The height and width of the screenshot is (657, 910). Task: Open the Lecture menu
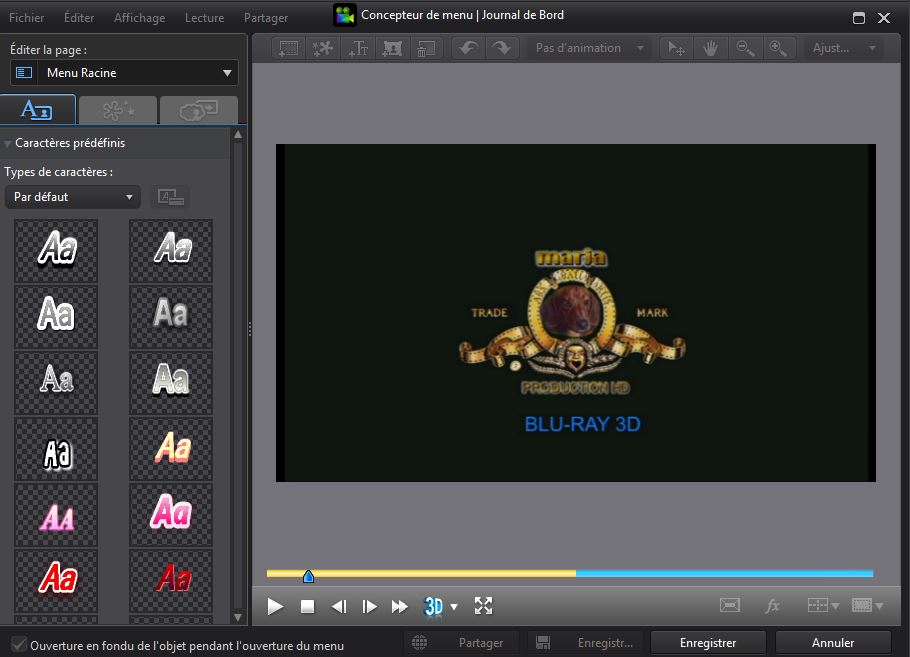pos(204,18)
